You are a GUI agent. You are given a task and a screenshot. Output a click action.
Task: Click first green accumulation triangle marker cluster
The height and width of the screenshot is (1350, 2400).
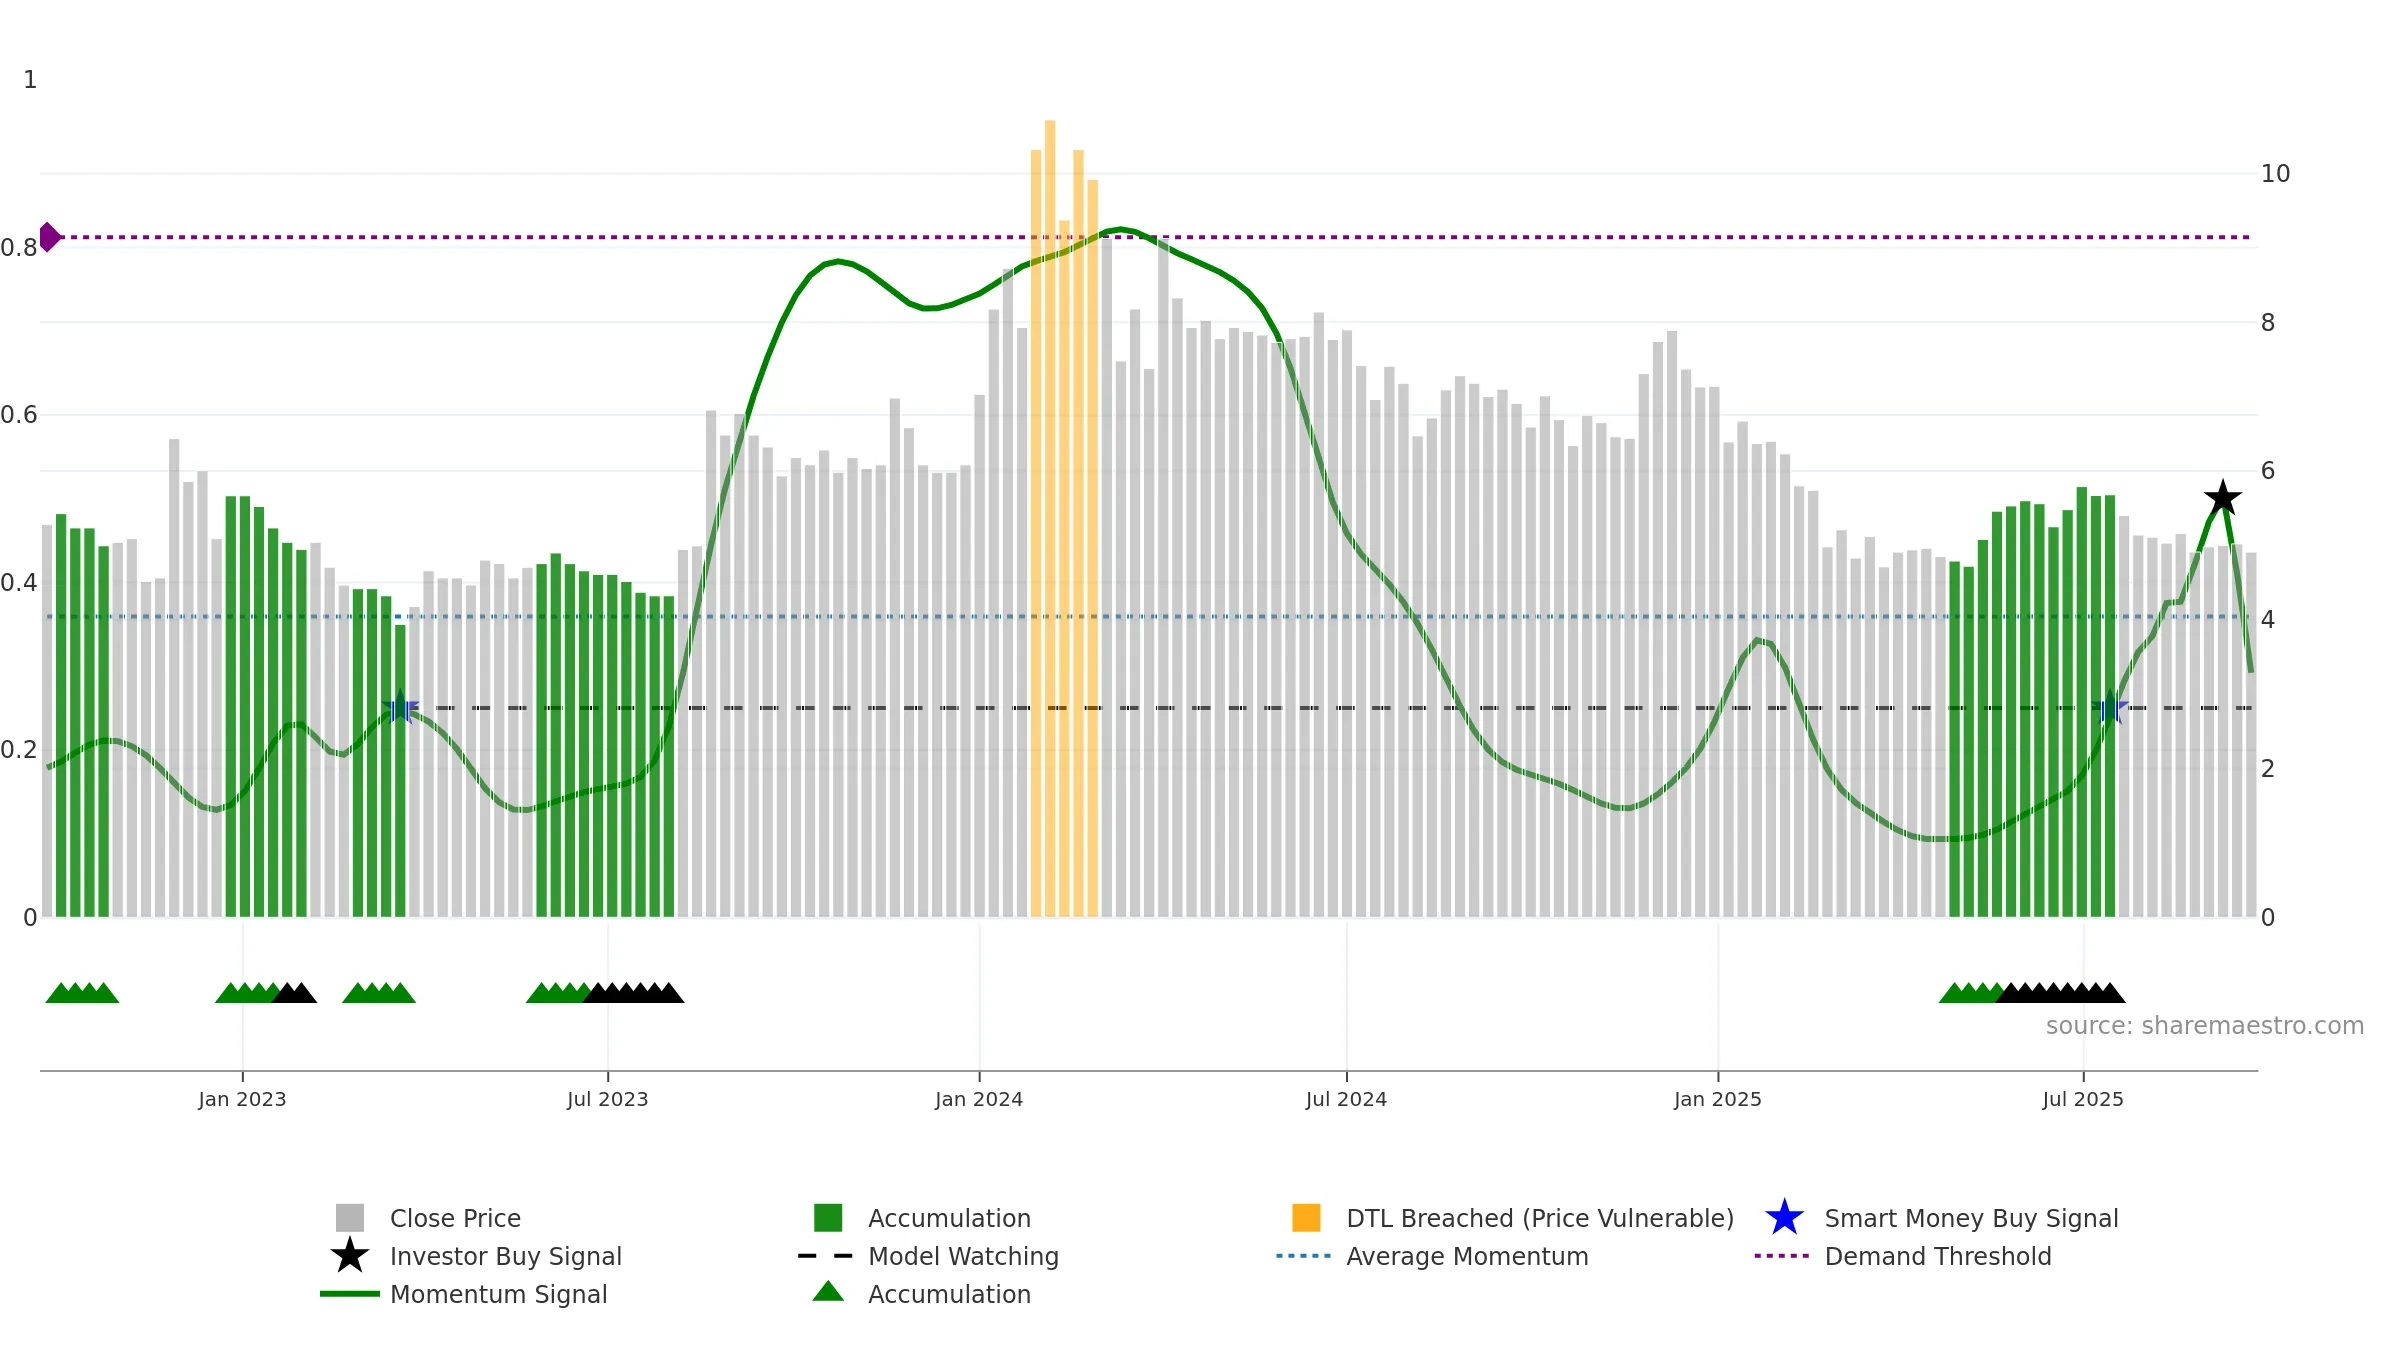pos(82,993)
